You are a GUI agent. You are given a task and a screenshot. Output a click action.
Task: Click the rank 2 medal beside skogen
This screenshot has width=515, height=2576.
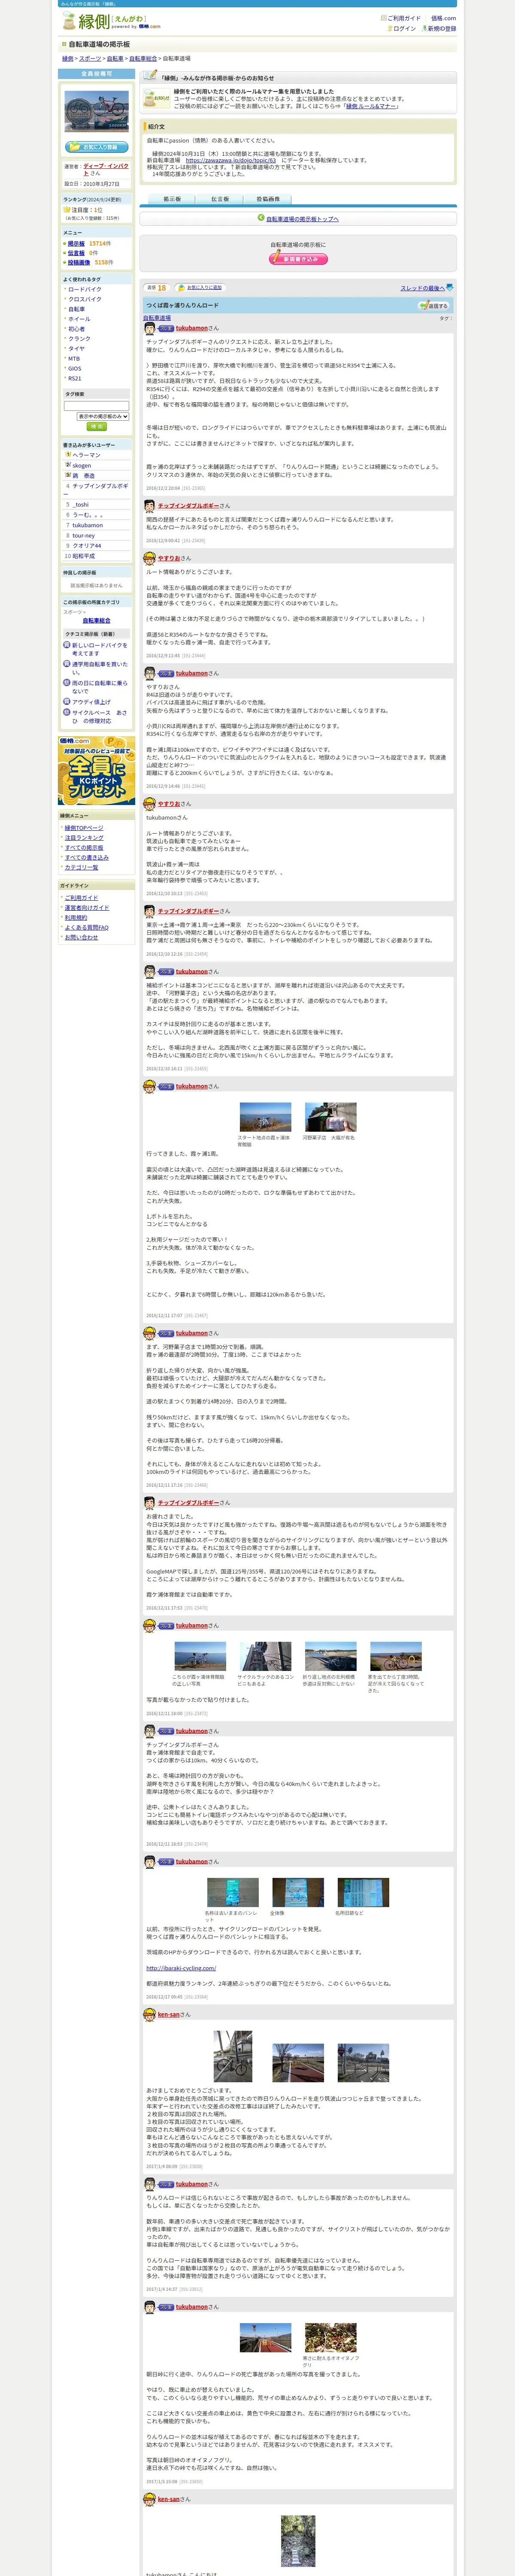68,465
